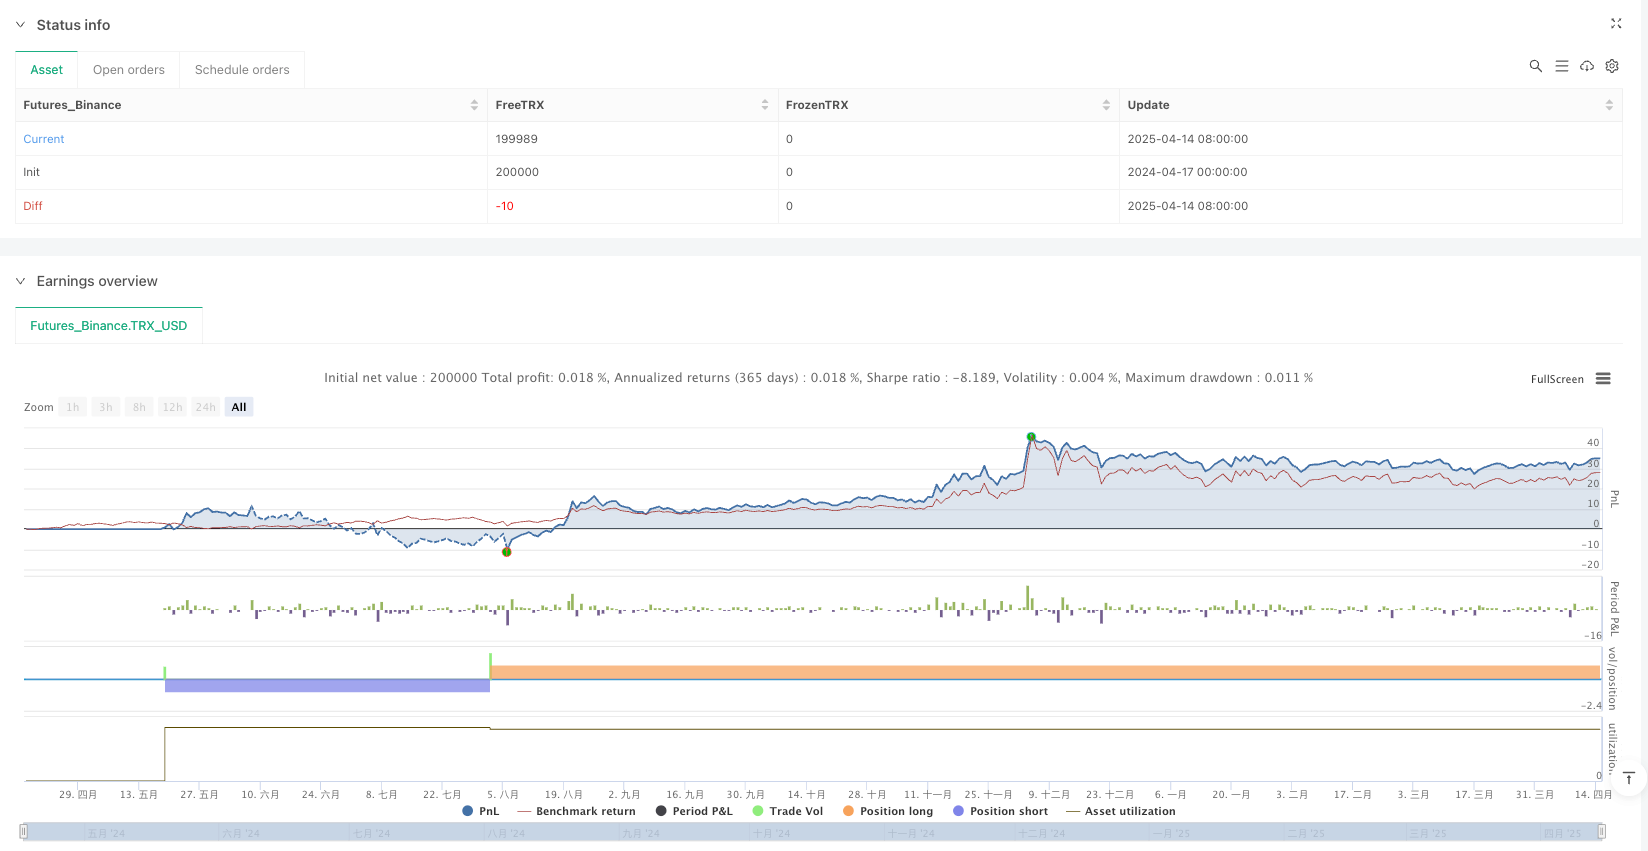1648x851 pixels.
Task: Sort by the Update column arrows
Action: [1608, 105]
